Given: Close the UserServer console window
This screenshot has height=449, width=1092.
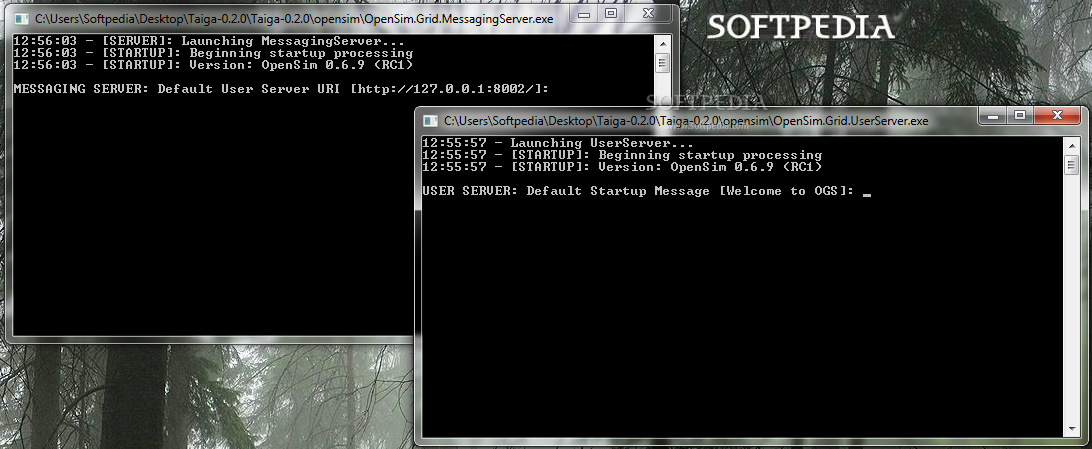Looking at the screenshot, I should pyautogui.click(x=1056, y=115).
